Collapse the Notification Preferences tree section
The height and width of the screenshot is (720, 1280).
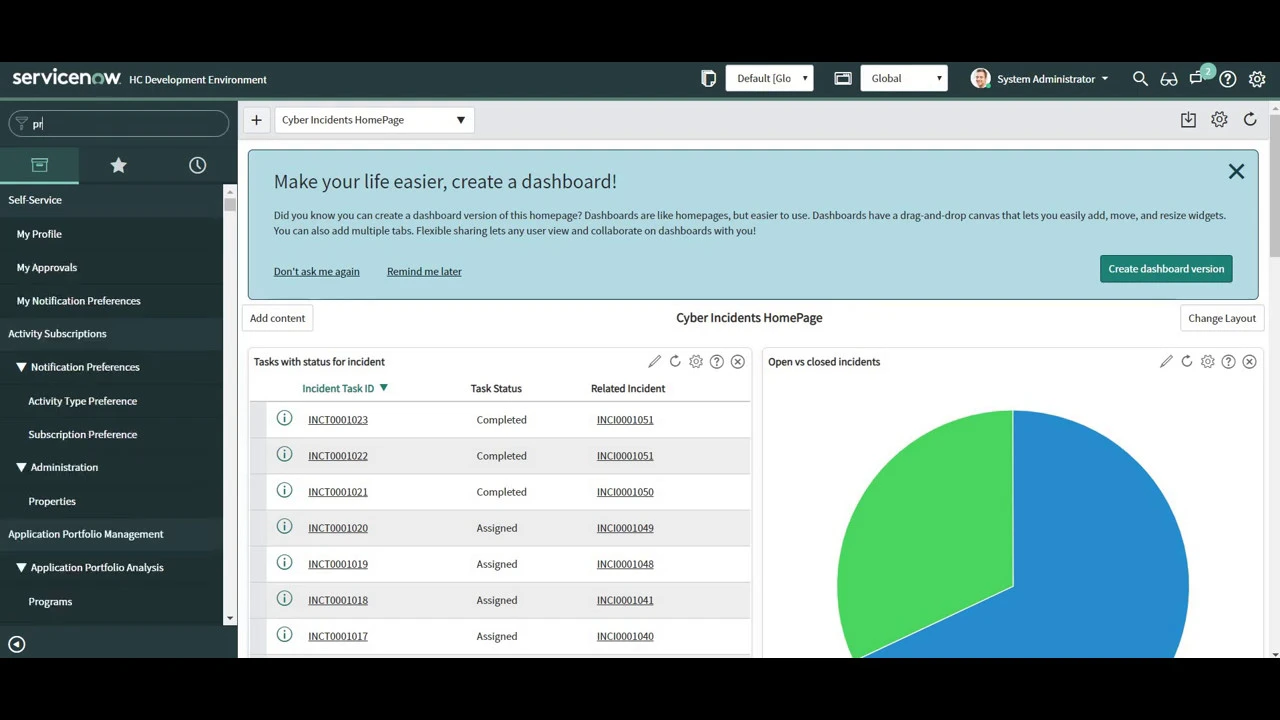tap(21, 367)
